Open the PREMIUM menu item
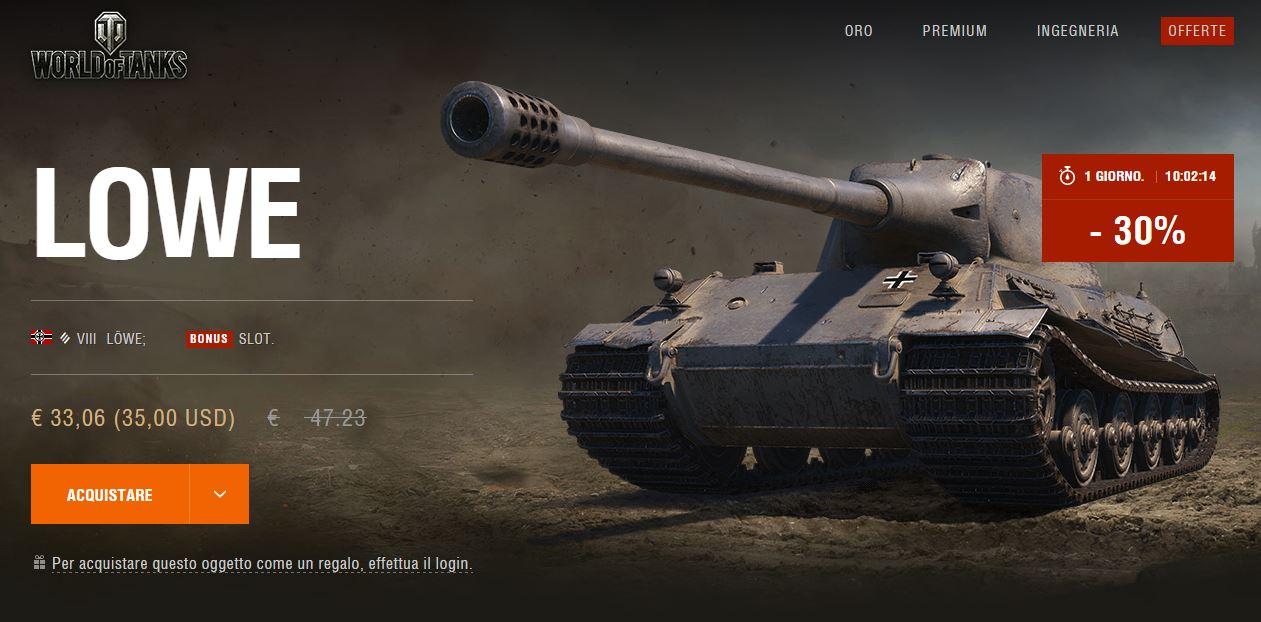The width and height of the screenshot is (1261, 622). [x=955, y=31]
